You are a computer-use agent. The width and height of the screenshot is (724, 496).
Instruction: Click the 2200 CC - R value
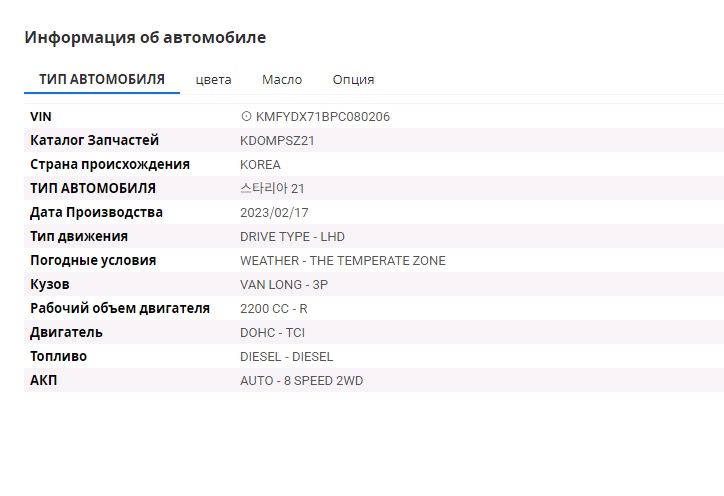(273, 309)
